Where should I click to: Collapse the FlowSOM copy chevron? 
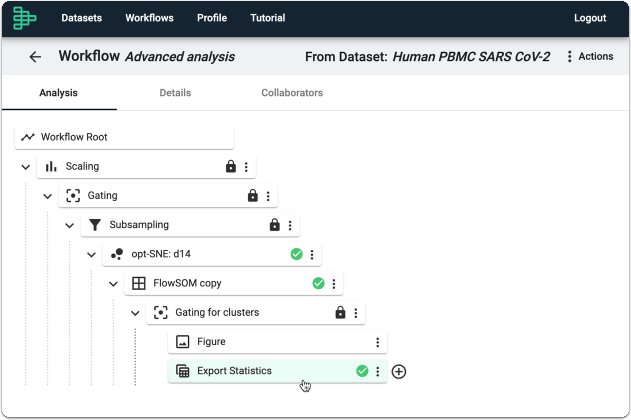tap(113, 284)
